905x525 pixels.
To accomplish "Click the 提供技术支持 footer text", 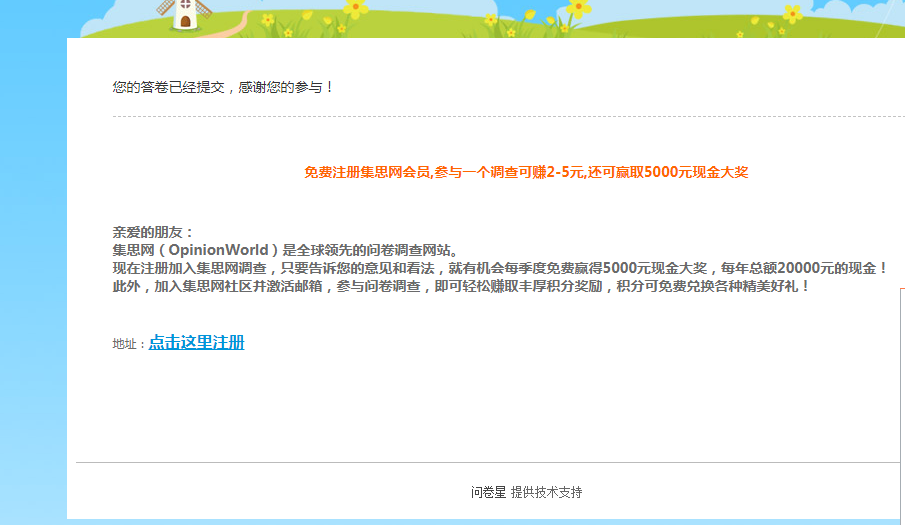I will pos(547,492).
